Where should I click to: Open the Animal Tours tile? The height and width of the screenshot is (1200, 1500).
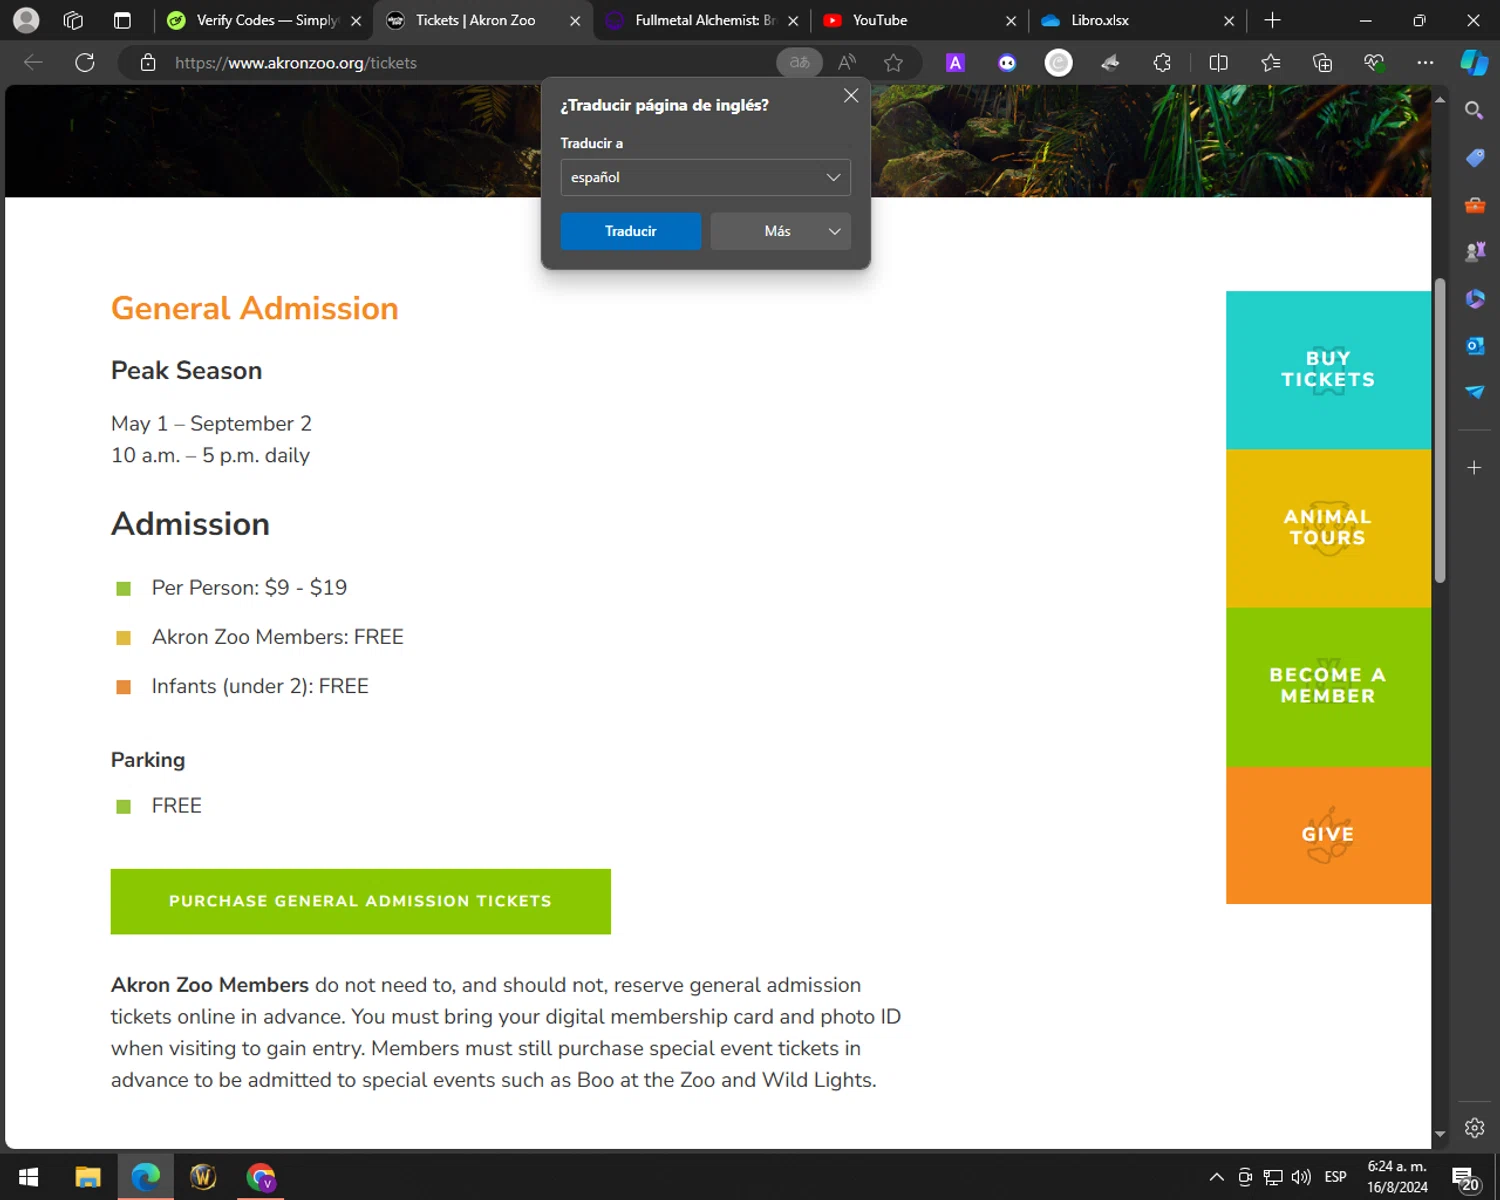pos(1328,528)
